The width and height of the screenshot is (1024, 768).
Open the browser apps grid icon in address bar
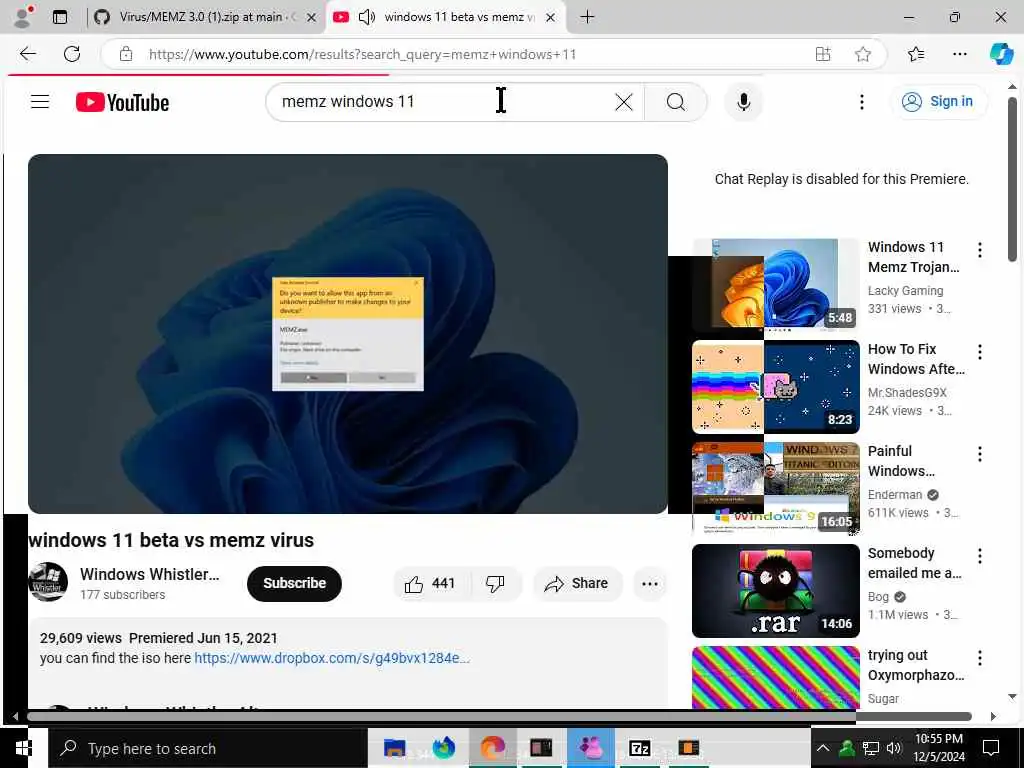[x=823, y=54]
